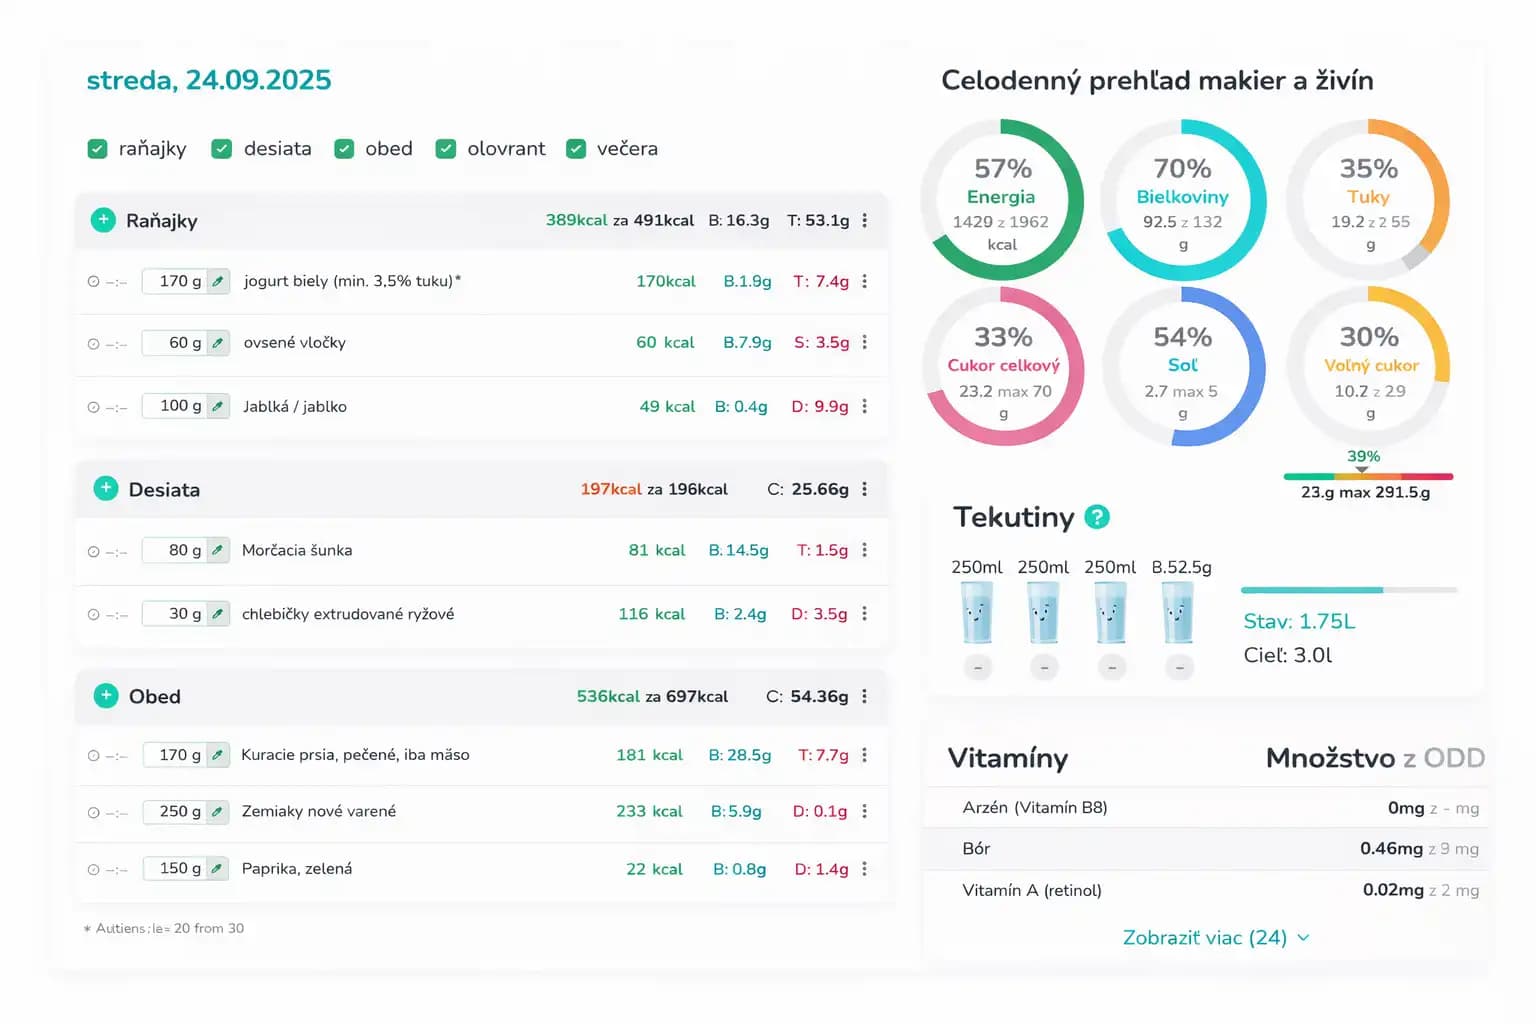Click the green plus icon beside Raňajky
Image resolution: width=1536 pixels, height=1024 pixels.
coord(103,220)
